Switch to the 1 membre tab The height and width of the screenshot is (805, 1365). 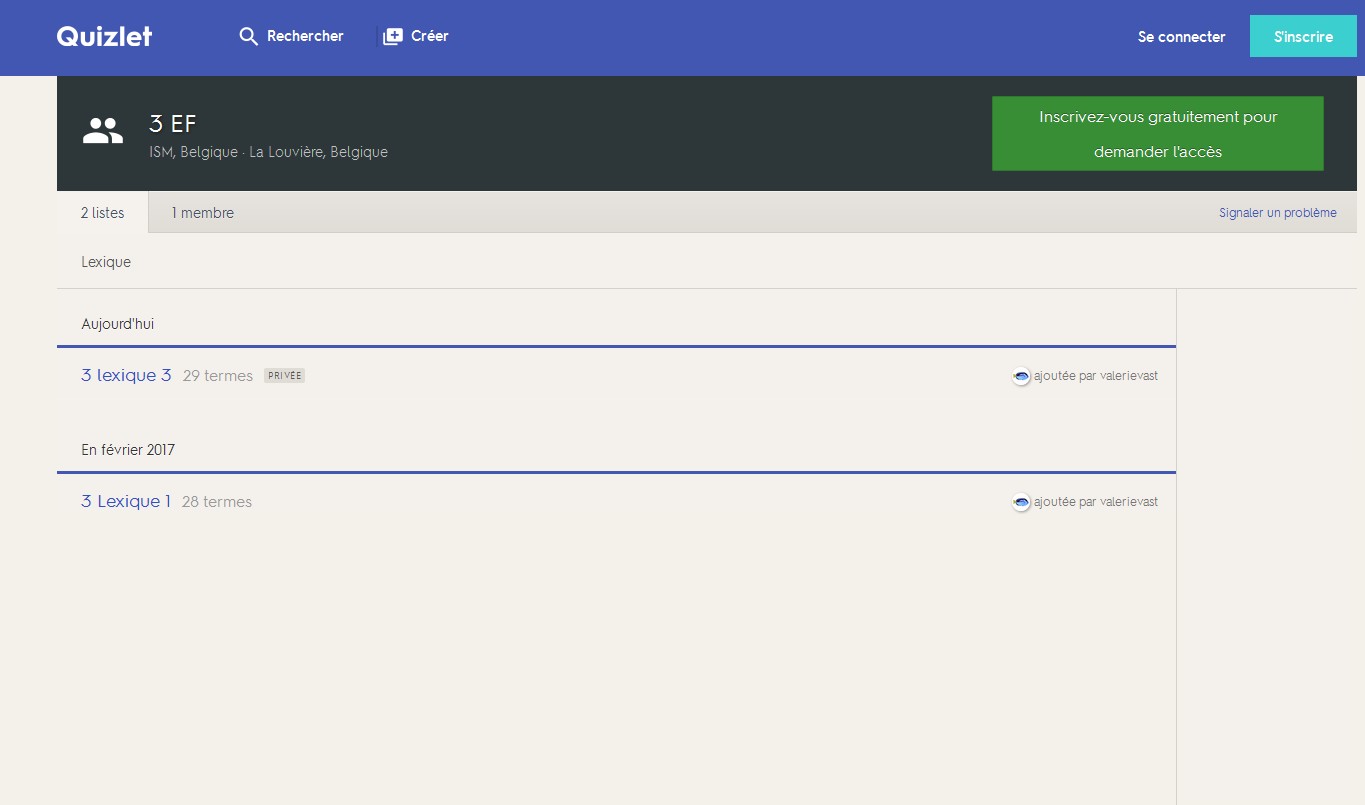[x=203, y=213]
